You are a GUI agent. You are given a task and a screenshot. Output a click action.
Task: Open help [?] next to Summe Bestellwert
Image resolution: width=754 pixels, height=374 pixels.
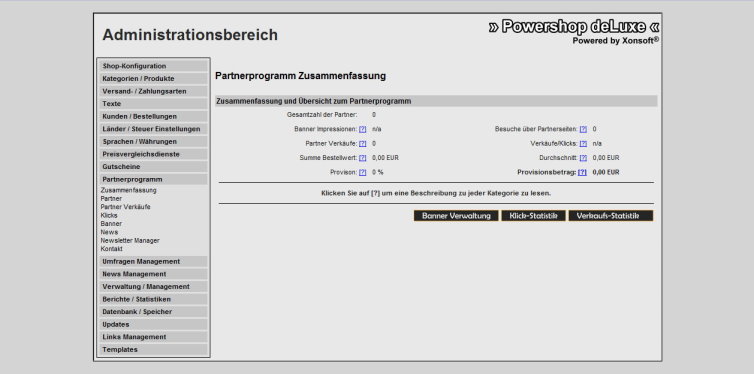coord(363,158)
